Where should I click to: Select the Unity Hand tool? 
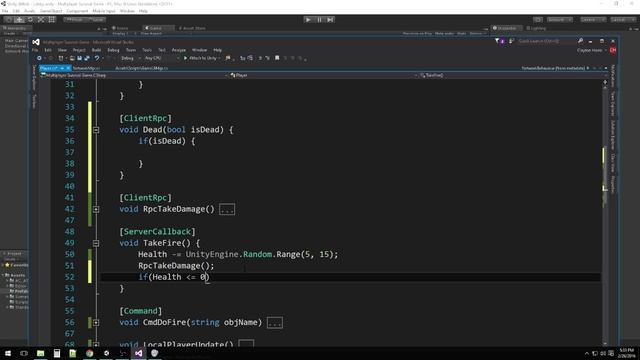tap(9, 20)
